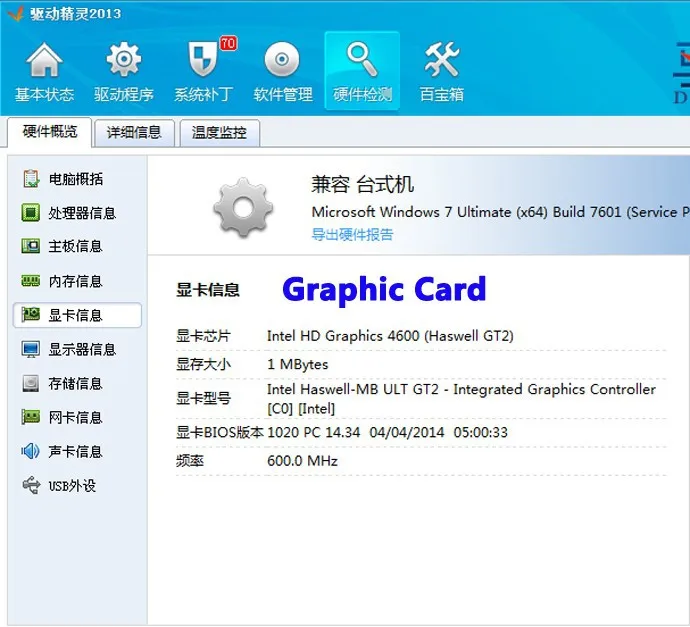This screenshot has height=627, width=690.
Task: Click the 软件管理 label
Action: (283, 94)
